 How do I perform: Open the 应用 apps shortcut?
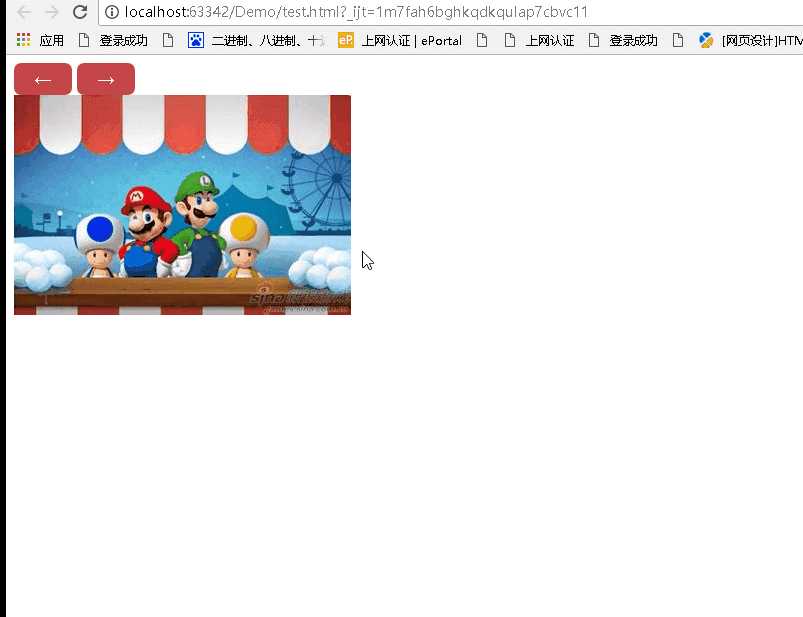40,40
